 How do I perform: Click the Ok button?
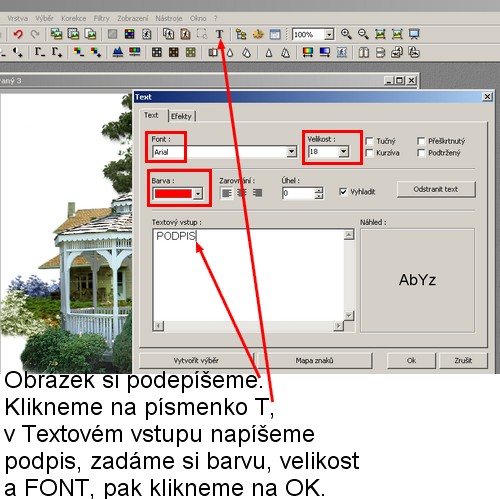pyautogui.click(x=411, y=360)
